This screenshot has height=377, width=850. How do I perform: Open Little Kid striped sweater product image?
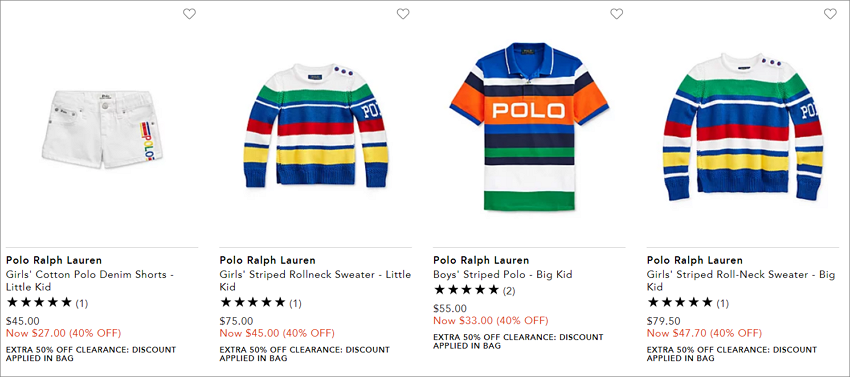click(x=315, y=125)
